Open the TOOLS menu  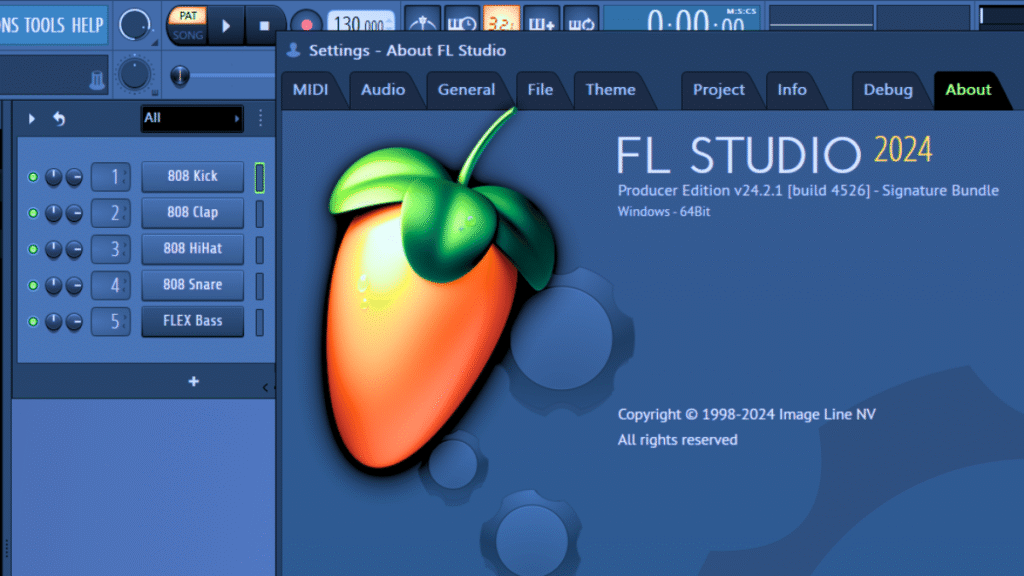click(x=44, y=25)
